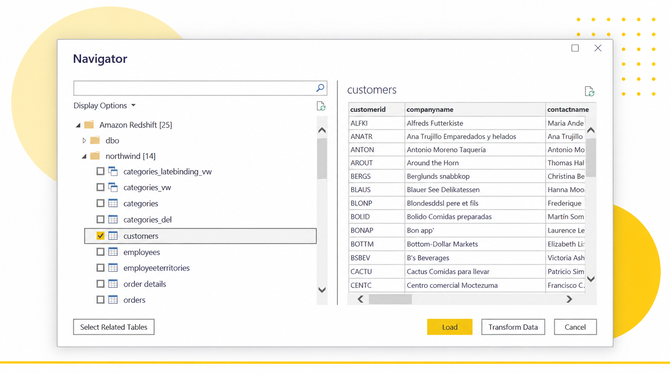Maximize the Navigator dialog
This screenshot has width=670, height=373.
[x=575, y=48]
